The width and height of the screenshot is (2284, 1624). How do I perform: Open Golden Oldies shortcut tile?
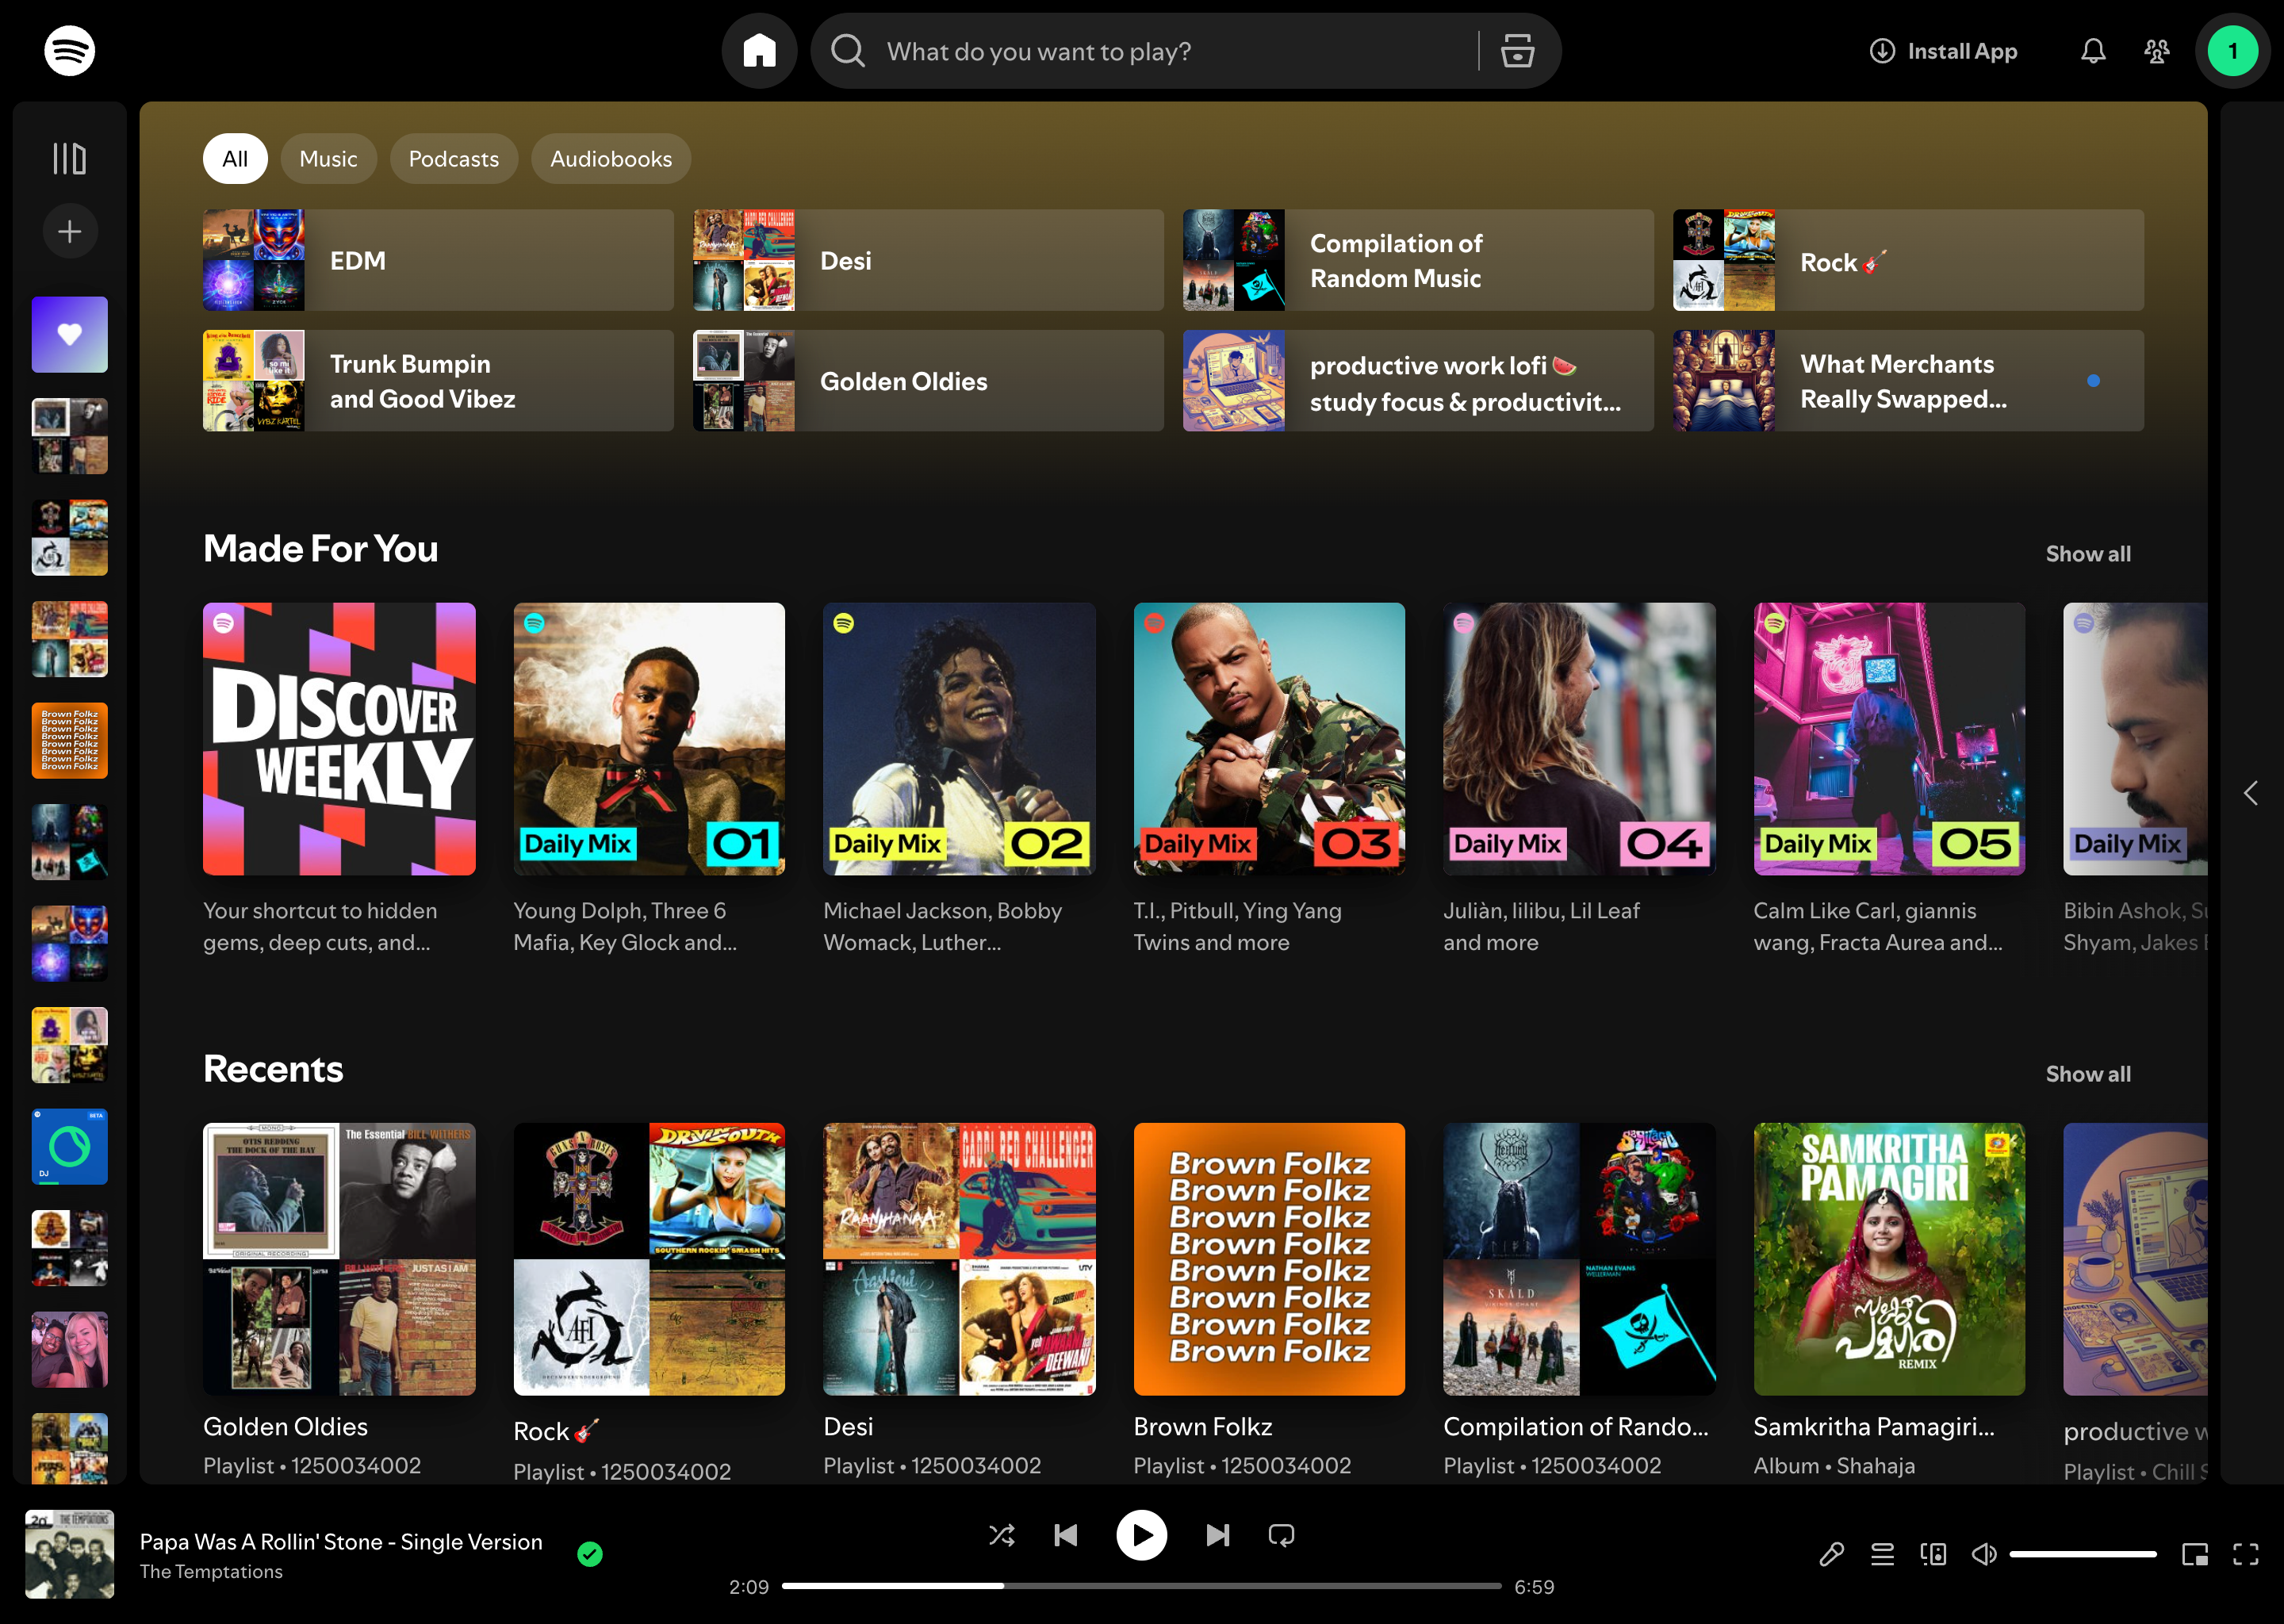[x=928, y=381]
